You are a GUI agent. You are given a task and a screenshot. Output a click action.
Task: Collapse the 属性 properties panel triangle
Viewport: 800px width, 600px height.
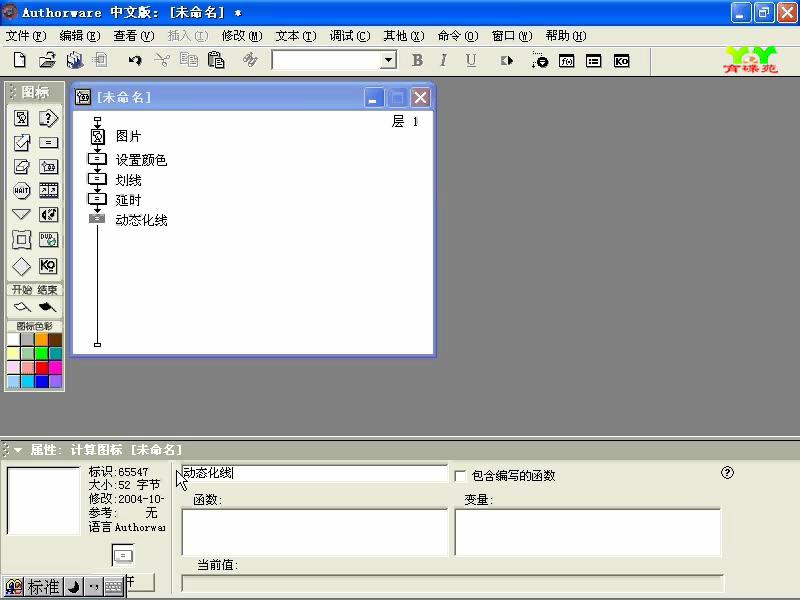[18, 450]
